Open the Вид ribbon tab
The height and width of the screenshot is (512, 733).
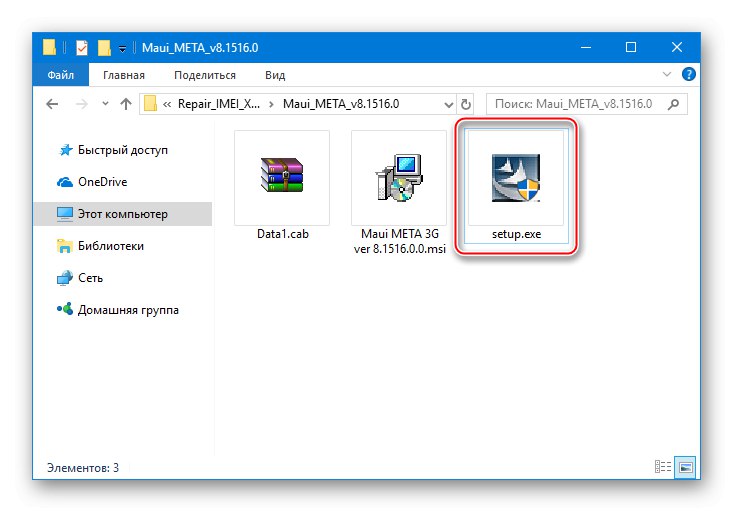[x=275, y=75]
